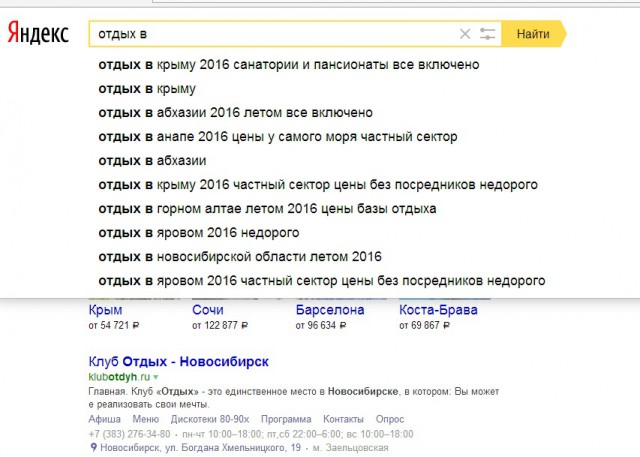Pick suggestion 'отдых в новосибирской области летом 2016'

240,257
